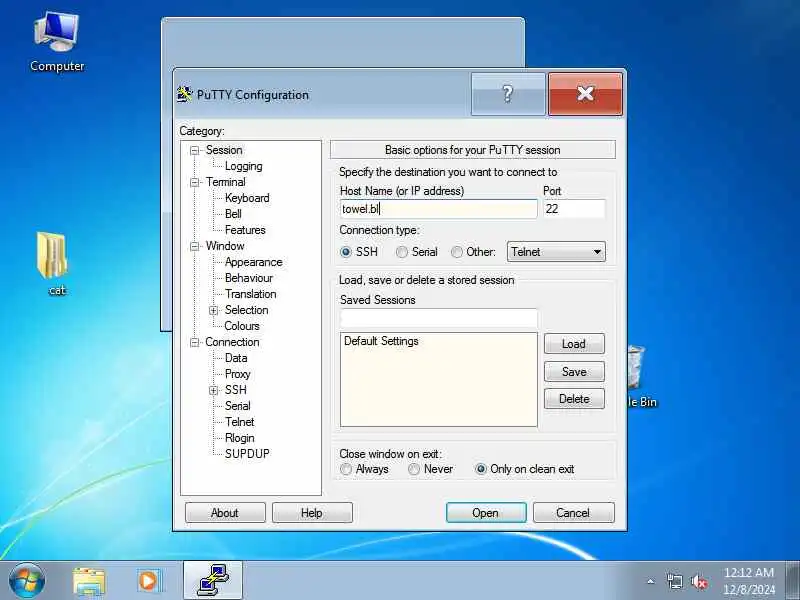Open Serial category in the tree
This screenshot has width=800, height=600.
237,406
